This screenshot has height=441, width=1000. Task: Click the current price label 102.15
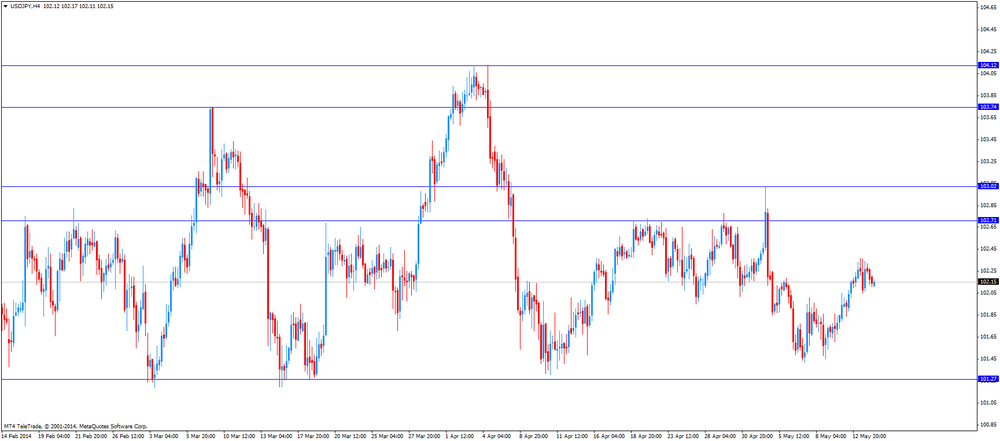988,281
